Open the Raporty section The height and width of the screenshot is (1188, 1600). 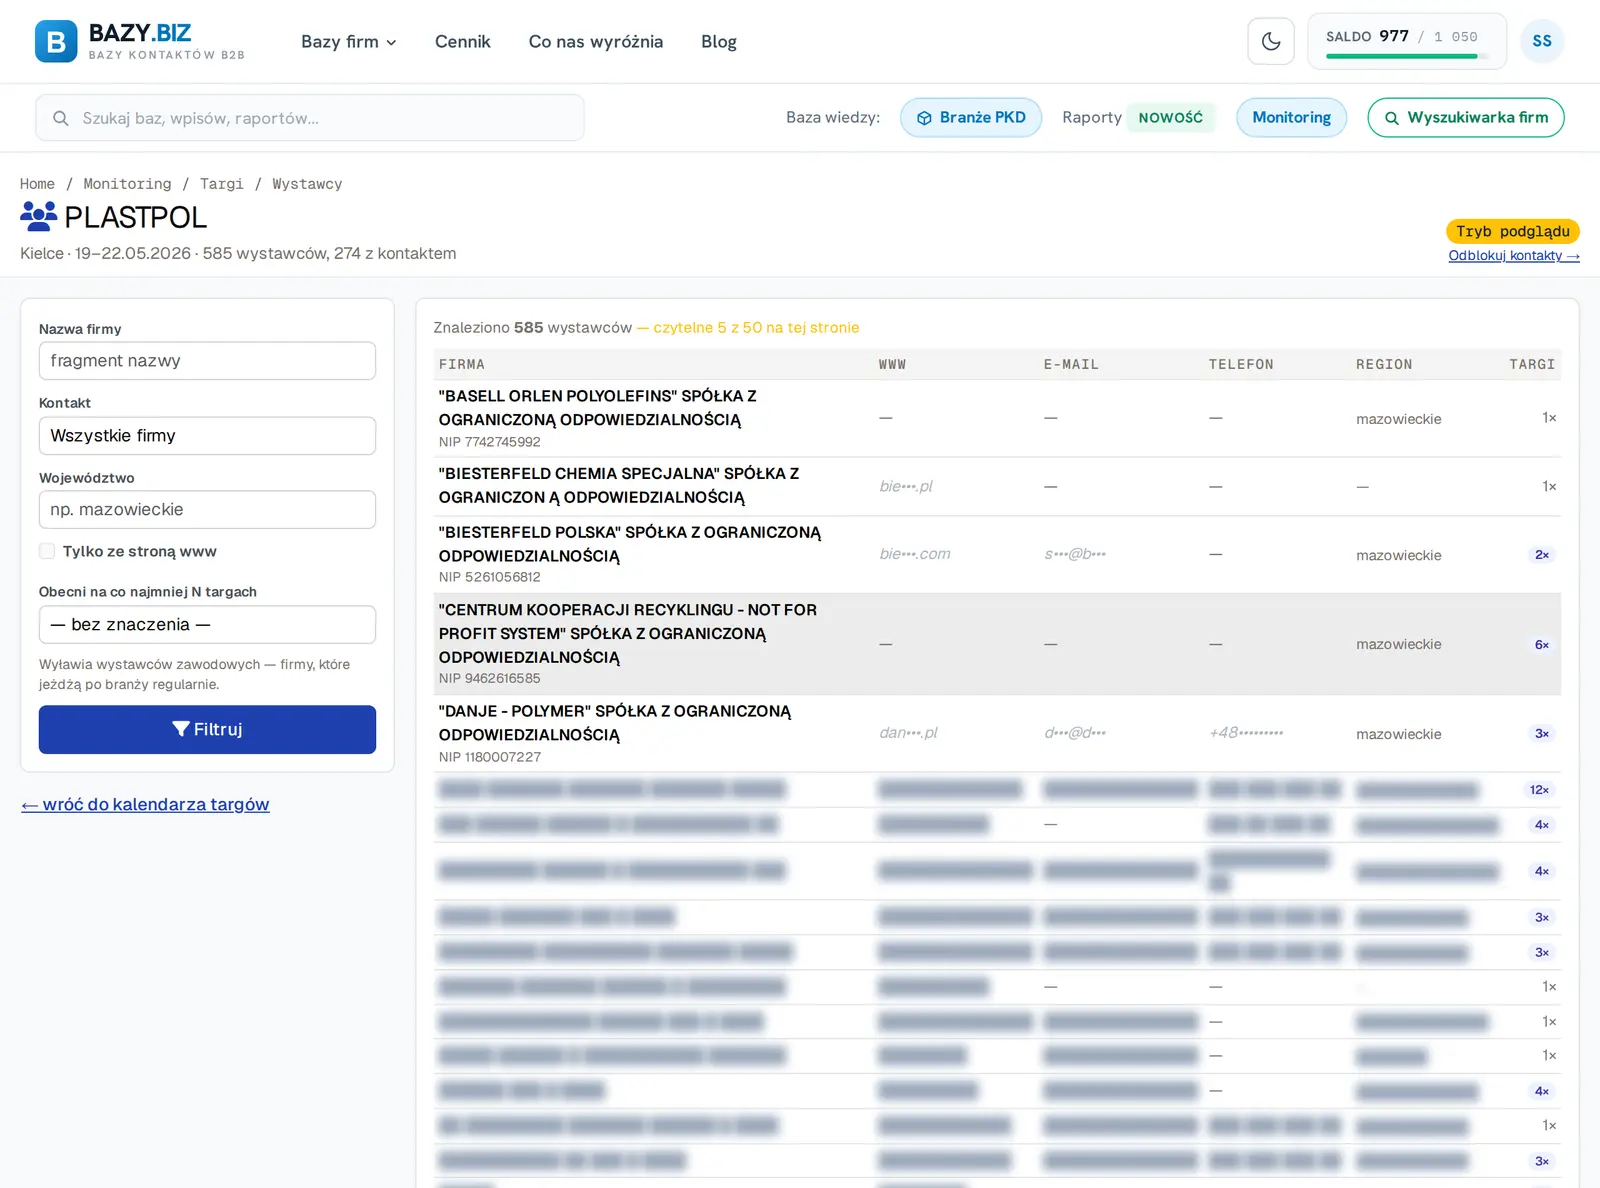coord(1092,117)
